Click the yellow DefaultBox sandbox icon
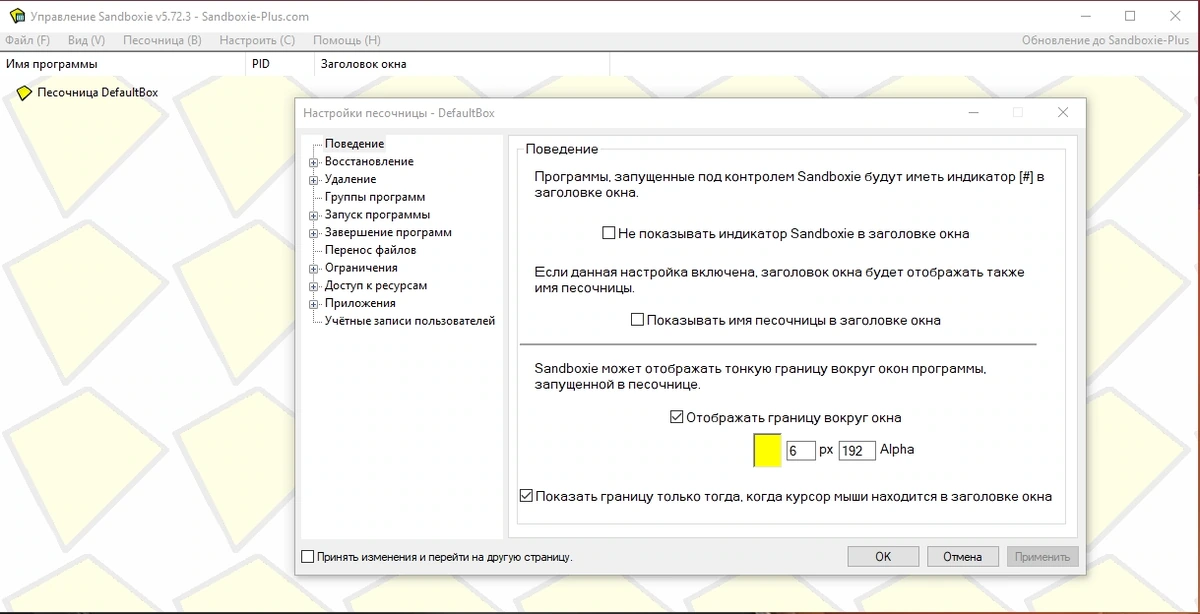Screen dimensions: 1200x614 click(24, 93)
